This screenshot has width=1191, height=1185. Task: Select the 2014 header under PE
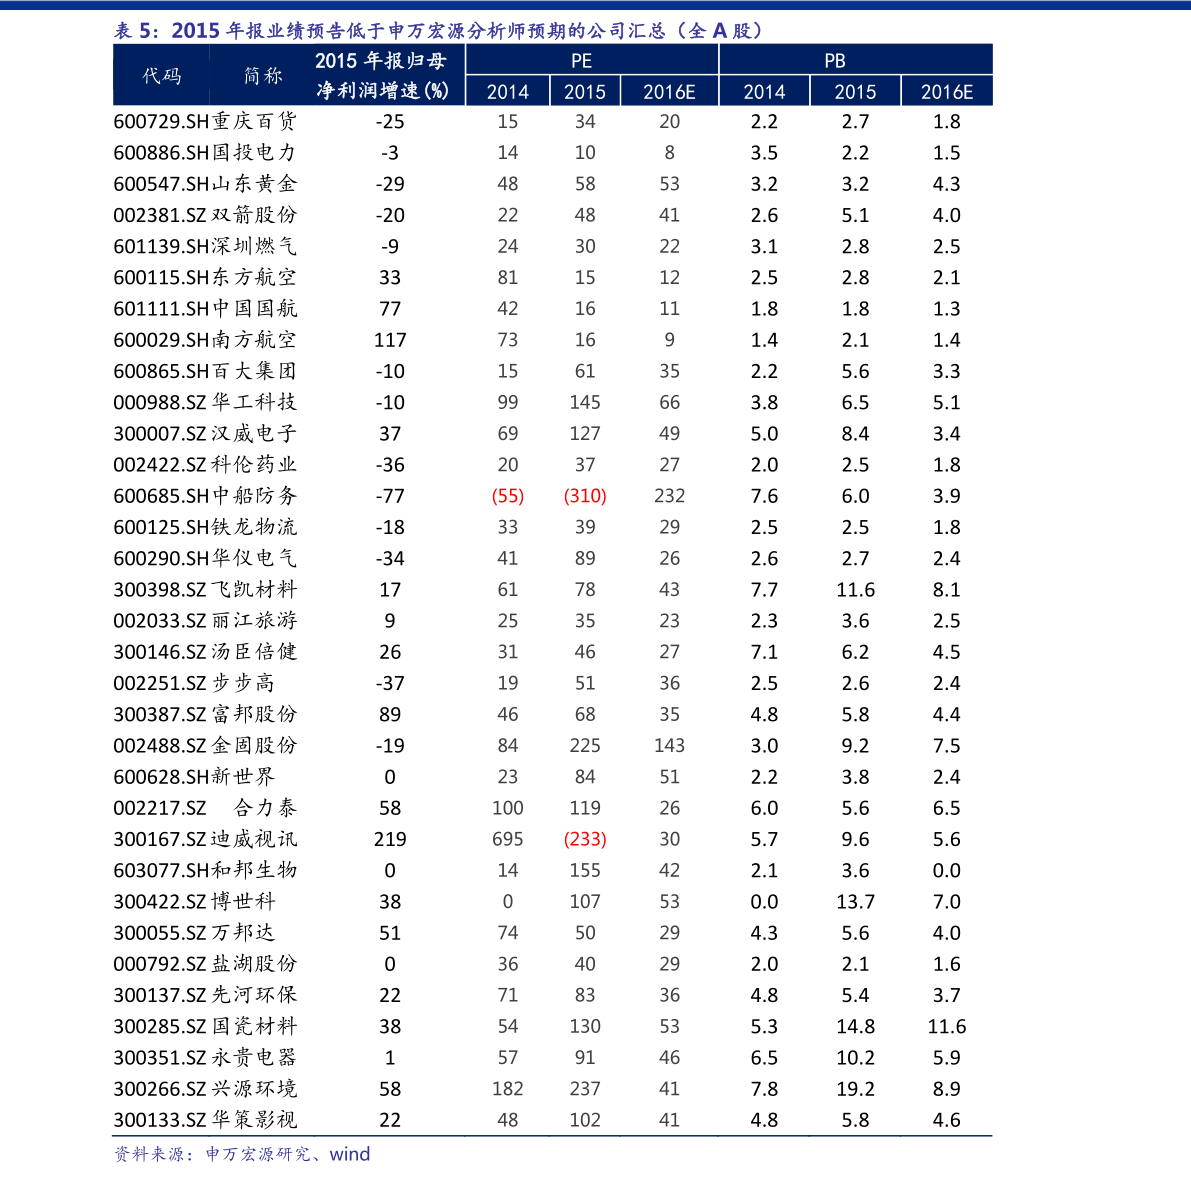tap(508, 92)
